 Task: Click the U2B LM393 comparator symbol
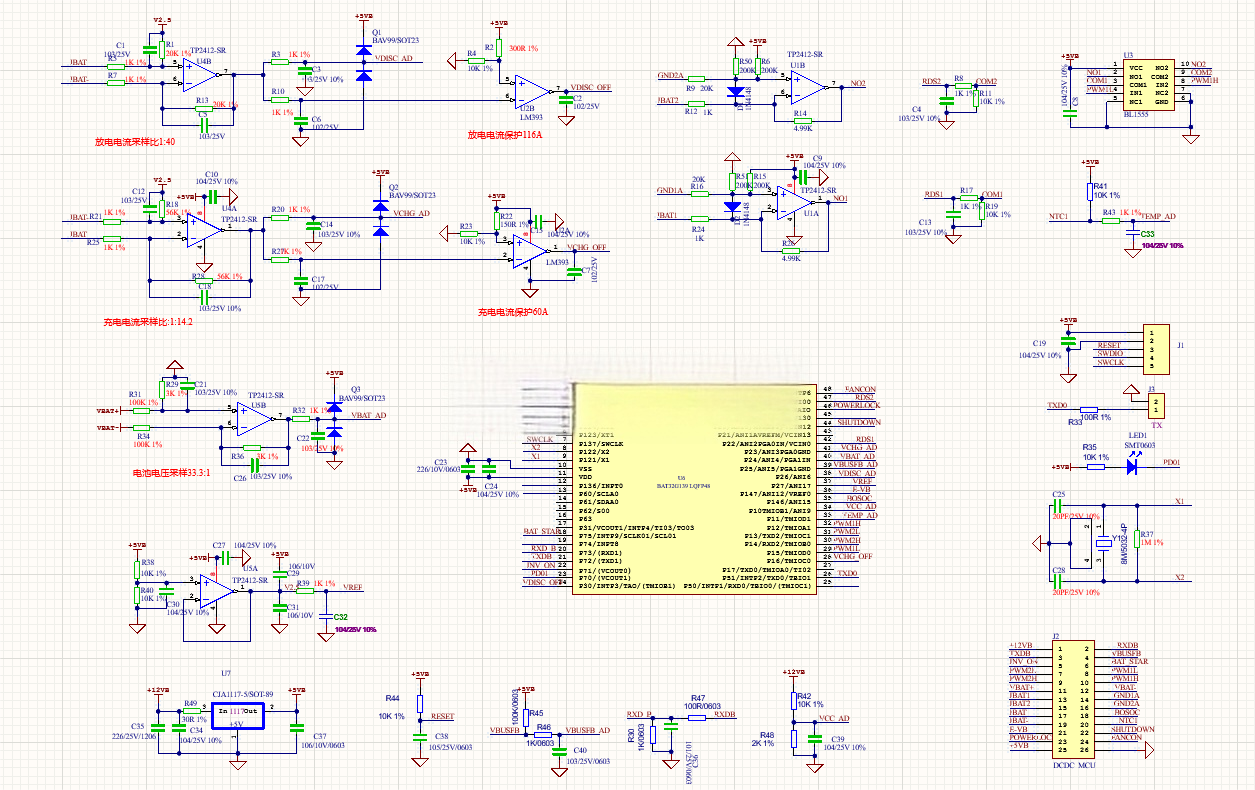coord(530,90)
